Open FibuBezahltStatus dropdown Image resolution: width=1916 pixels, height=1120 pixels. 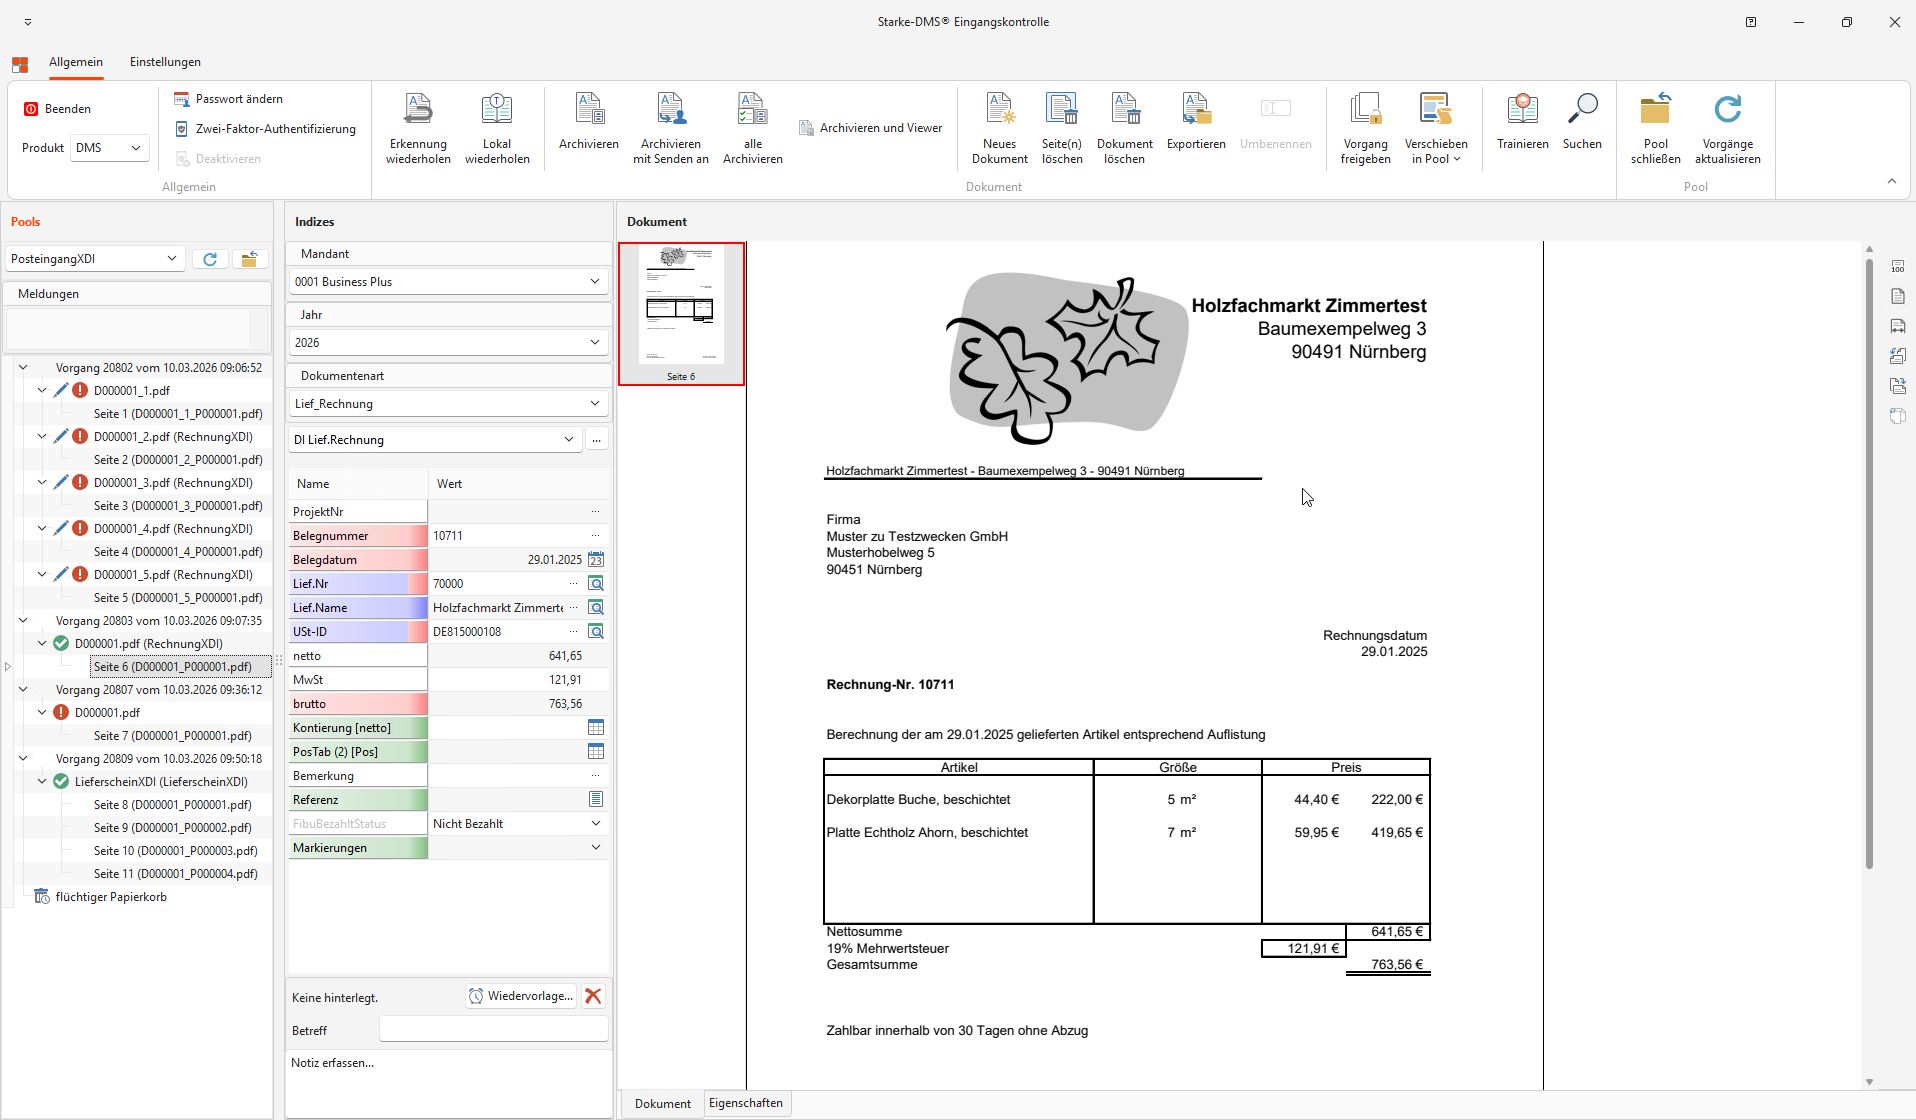click(596, 824)
